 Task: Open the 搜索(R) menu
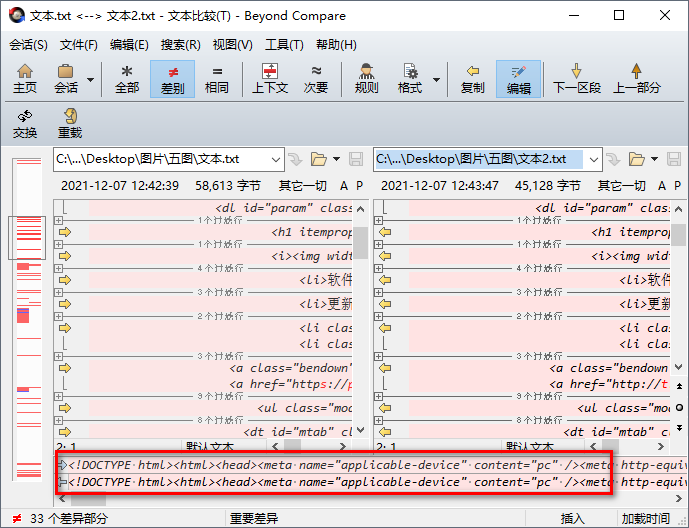181,45
